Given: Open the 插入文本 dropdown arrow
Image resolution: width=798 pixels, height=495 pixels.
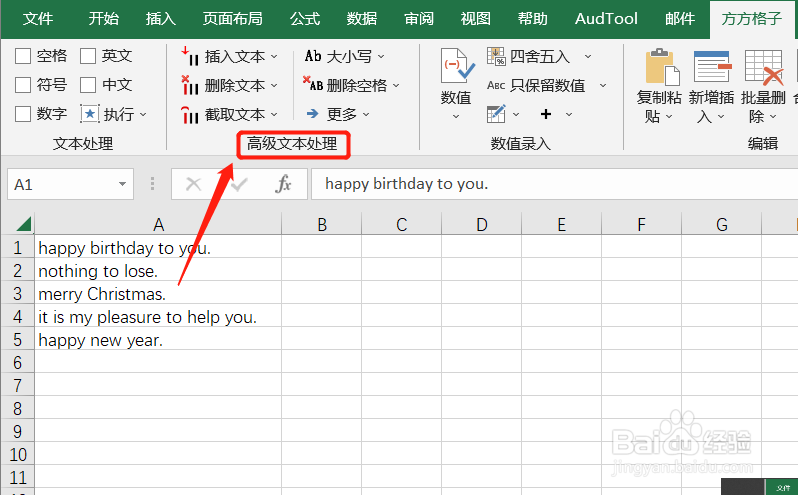Looking at the screenshot, I should tap(274, 56).
